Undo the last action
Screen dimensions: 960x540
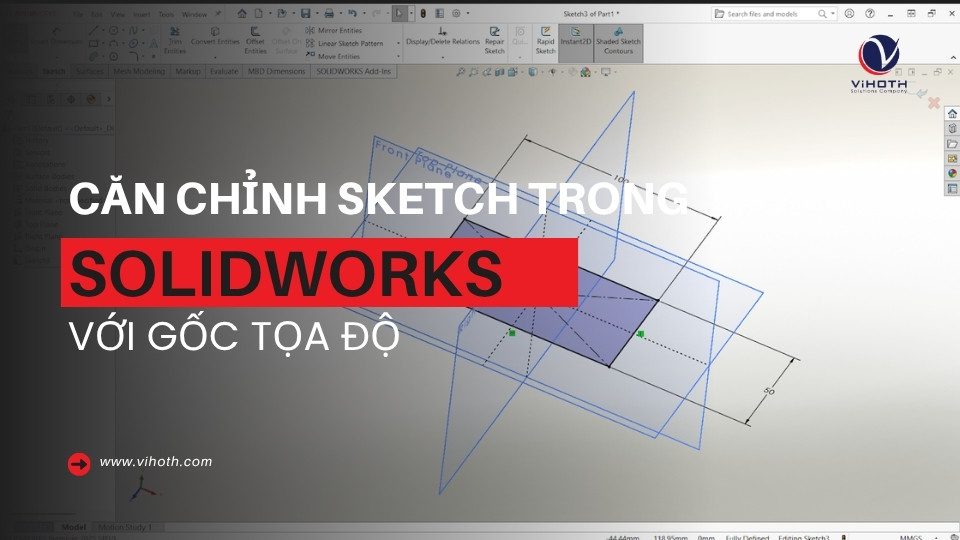point(352,13)
